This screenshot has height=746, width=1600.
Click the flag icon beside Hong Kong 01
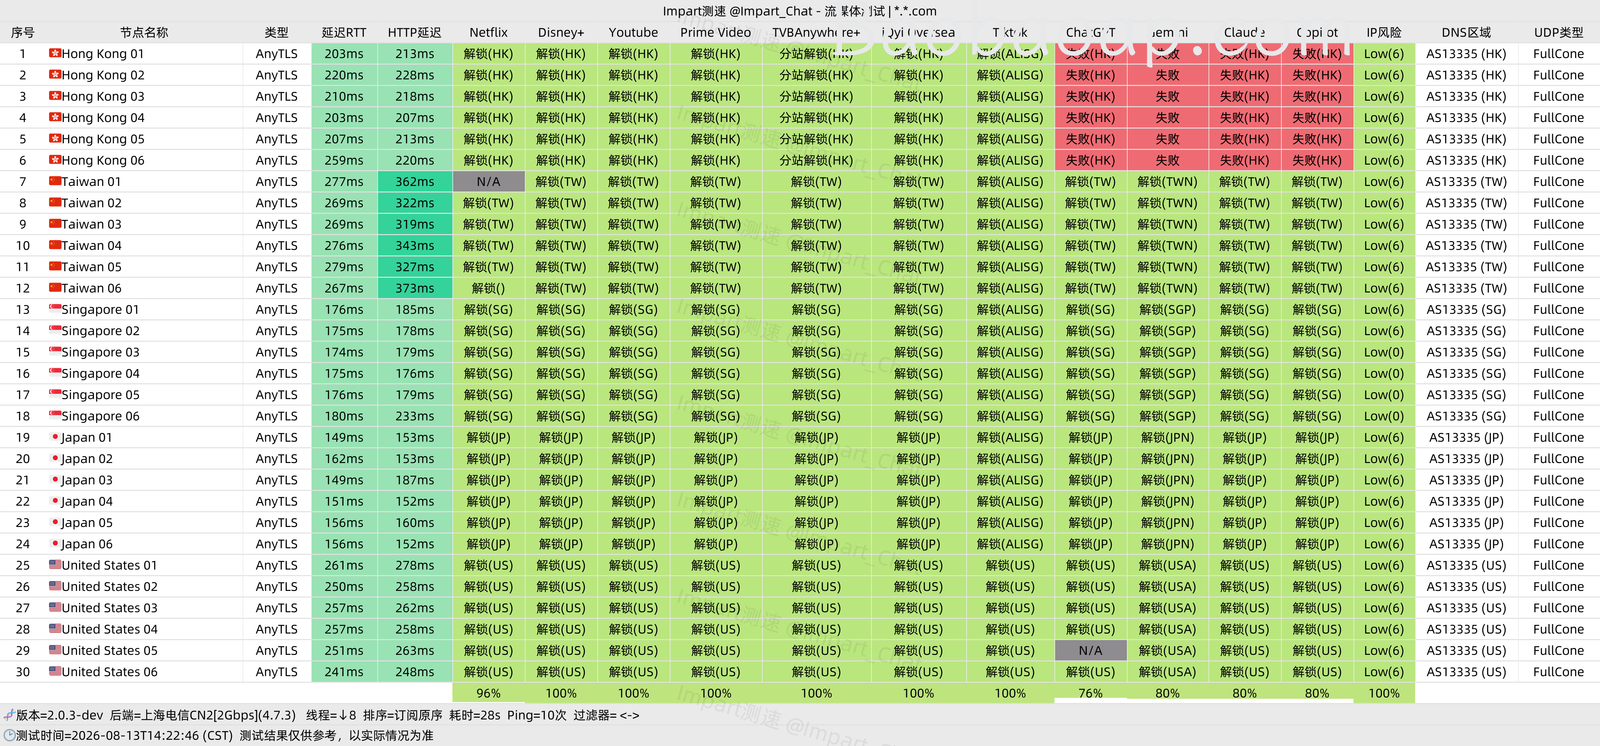point(55,53)
